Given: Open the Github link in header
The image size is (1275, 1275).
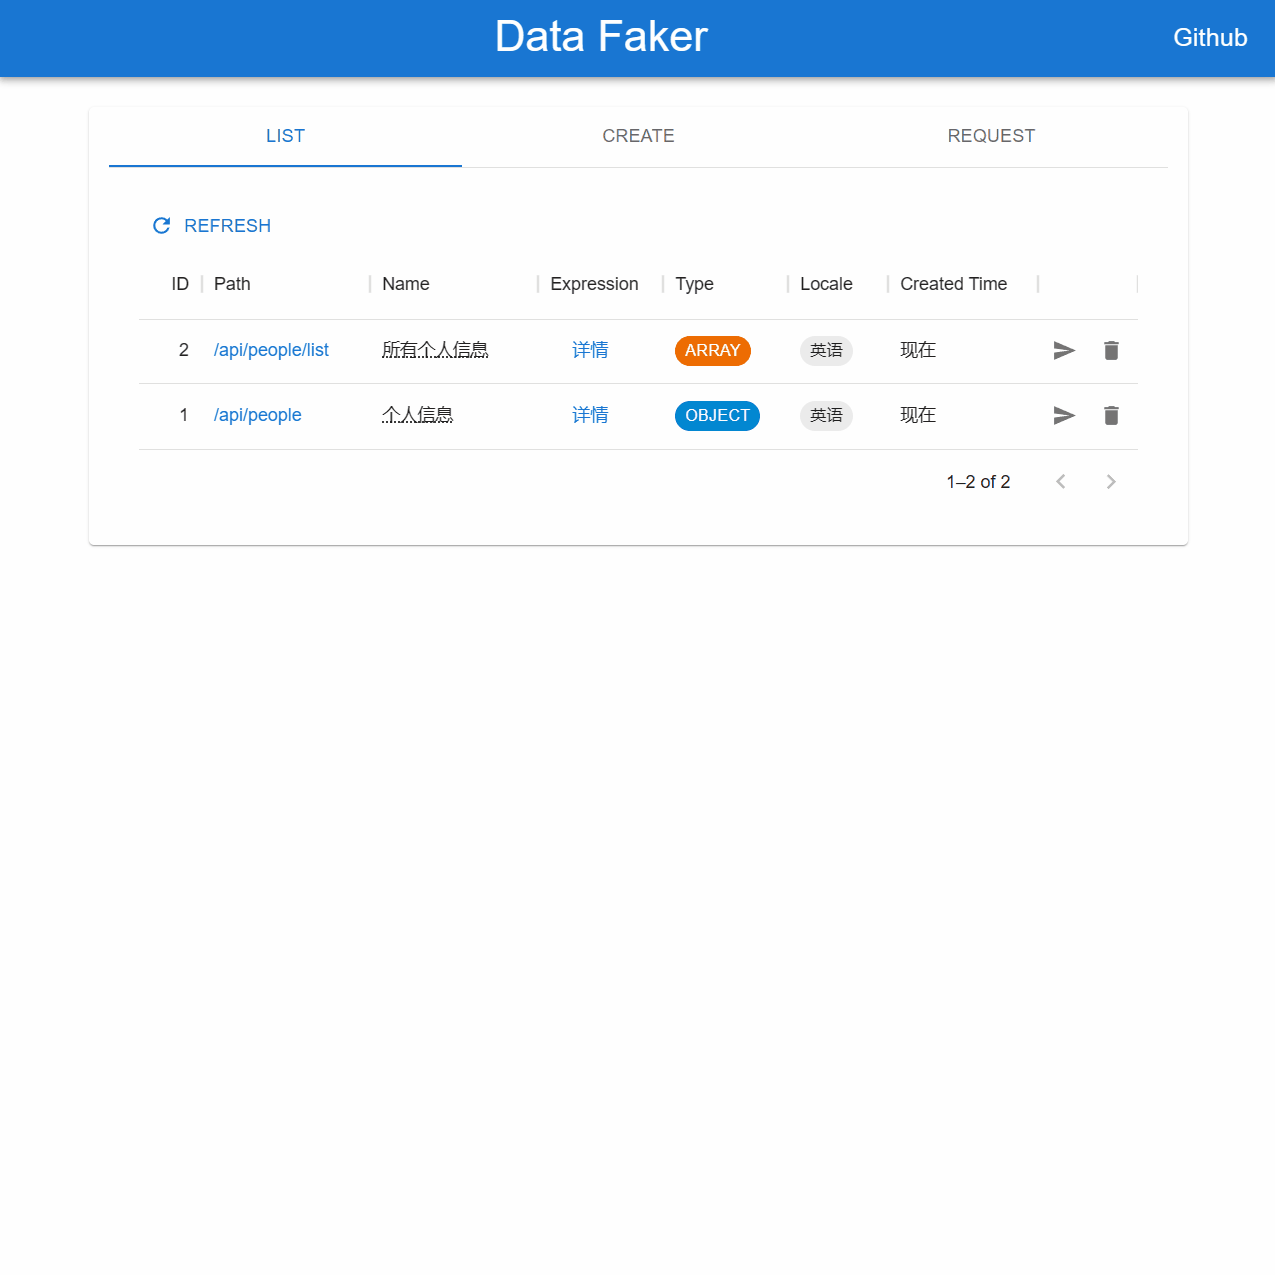Looking at the screenshot, I should (x=1210, y=38).
